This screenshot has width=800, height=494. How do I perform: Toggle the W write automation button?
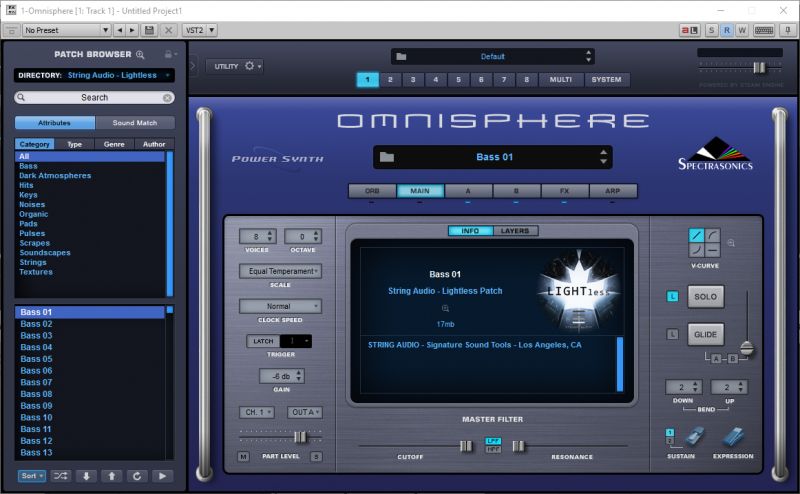742,30
